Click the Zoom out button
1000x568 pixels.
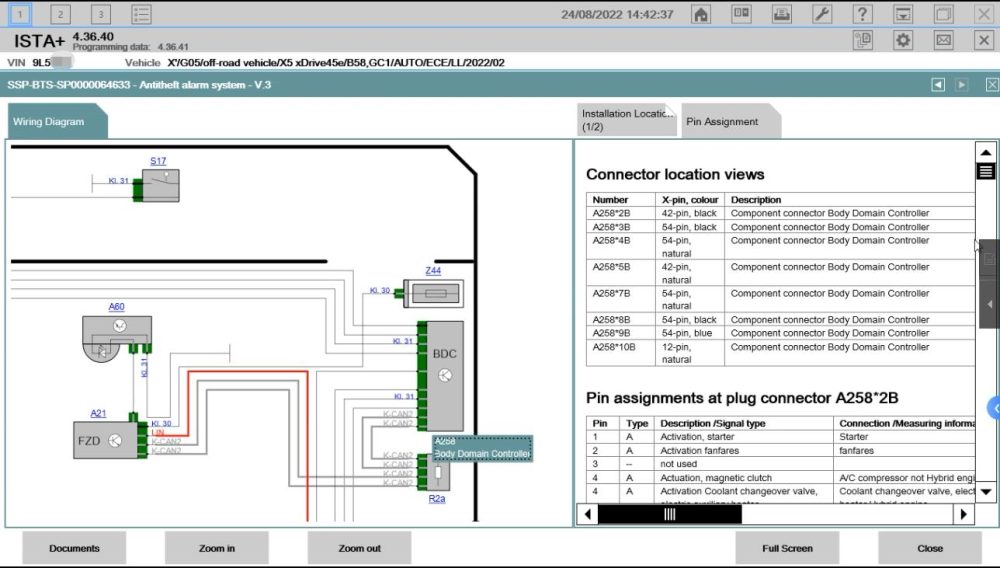click(360, 548)
